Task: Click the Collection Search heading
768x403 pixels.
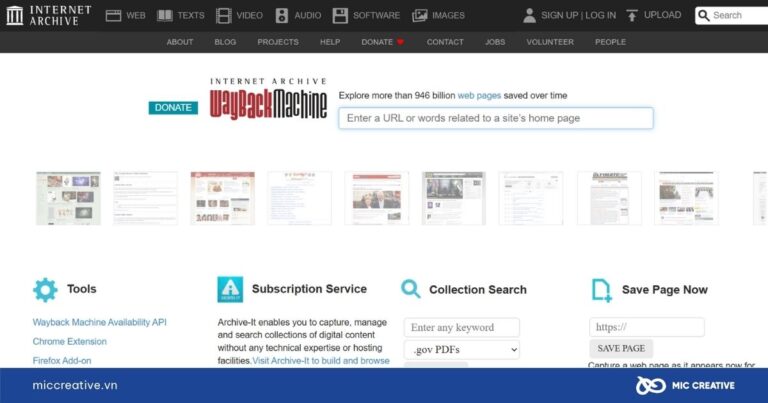Action: pos(478,290)
